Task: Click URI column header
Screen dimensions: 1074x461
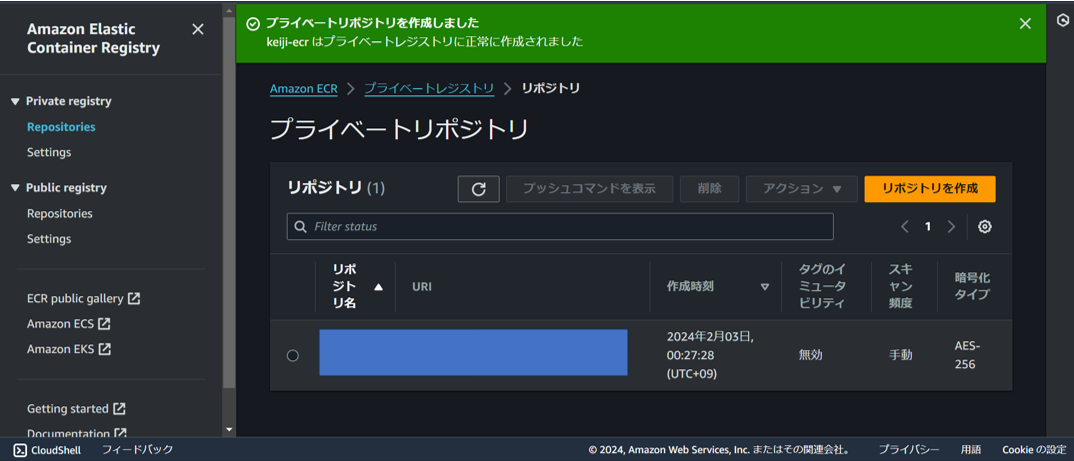Action: click(422, 287)
